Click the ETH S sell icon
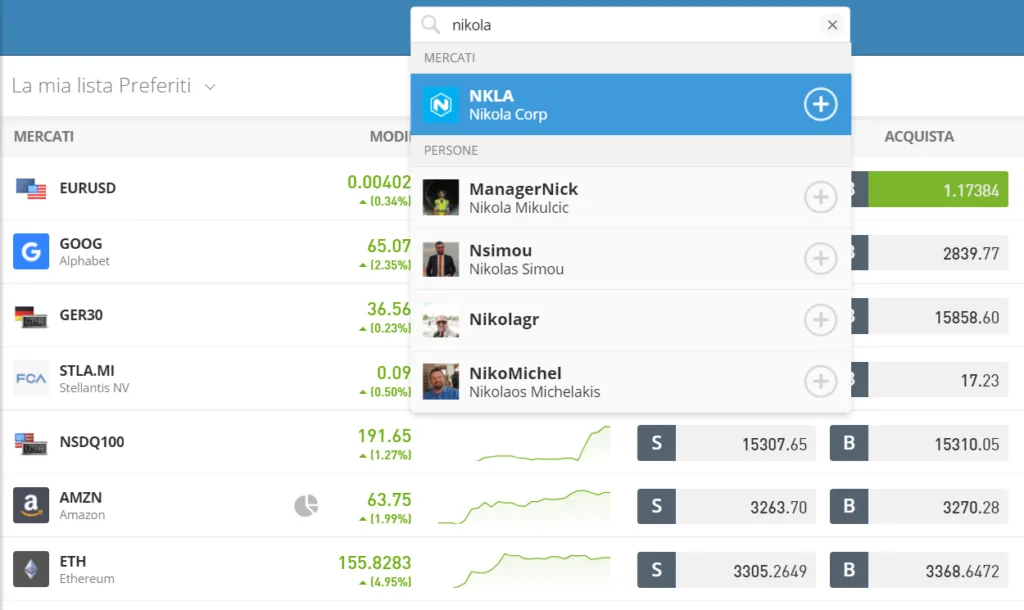1024x610 pixels. tap(656, 570)
